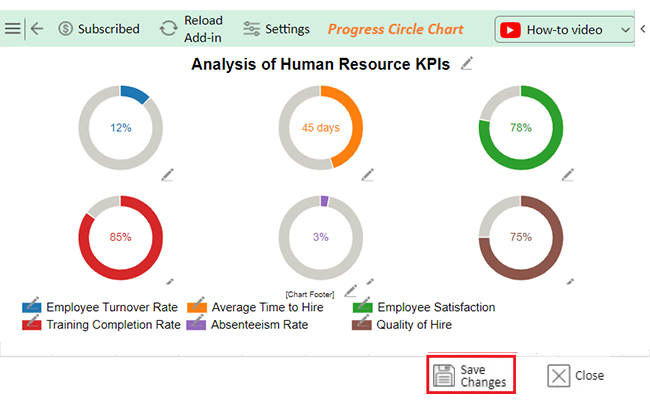Click the Average Time to Hire legend label
The width and height of the screenshot is (650, 404).
tap(267, 307)
